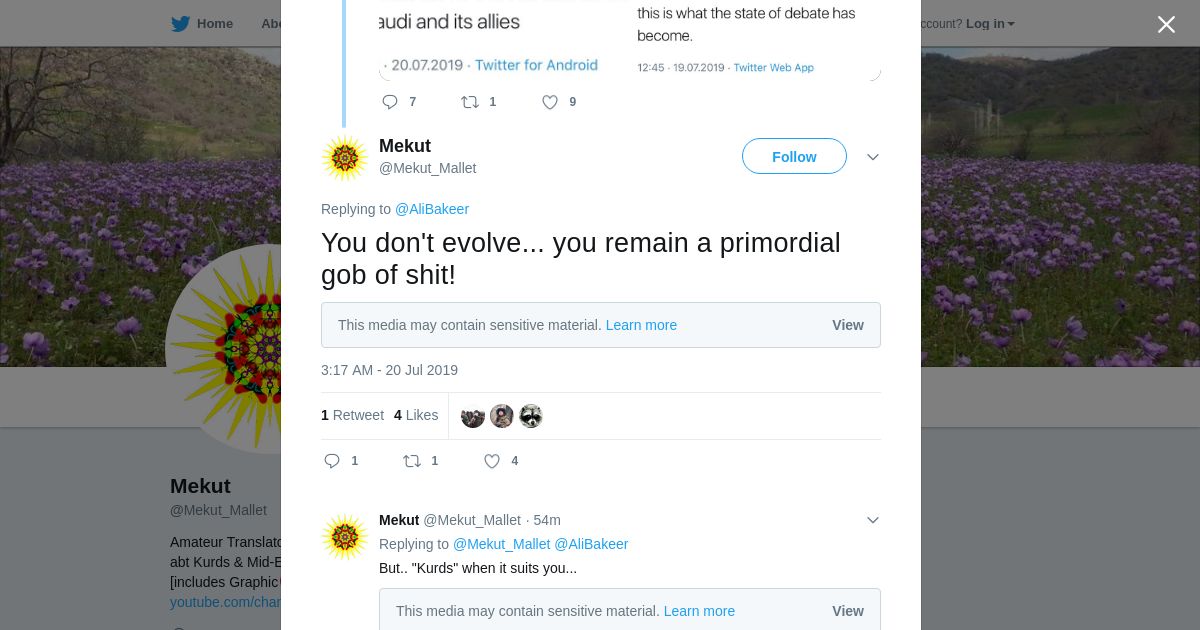
Task: View sensitive media in the reply tweet
Action: point(847,611)
